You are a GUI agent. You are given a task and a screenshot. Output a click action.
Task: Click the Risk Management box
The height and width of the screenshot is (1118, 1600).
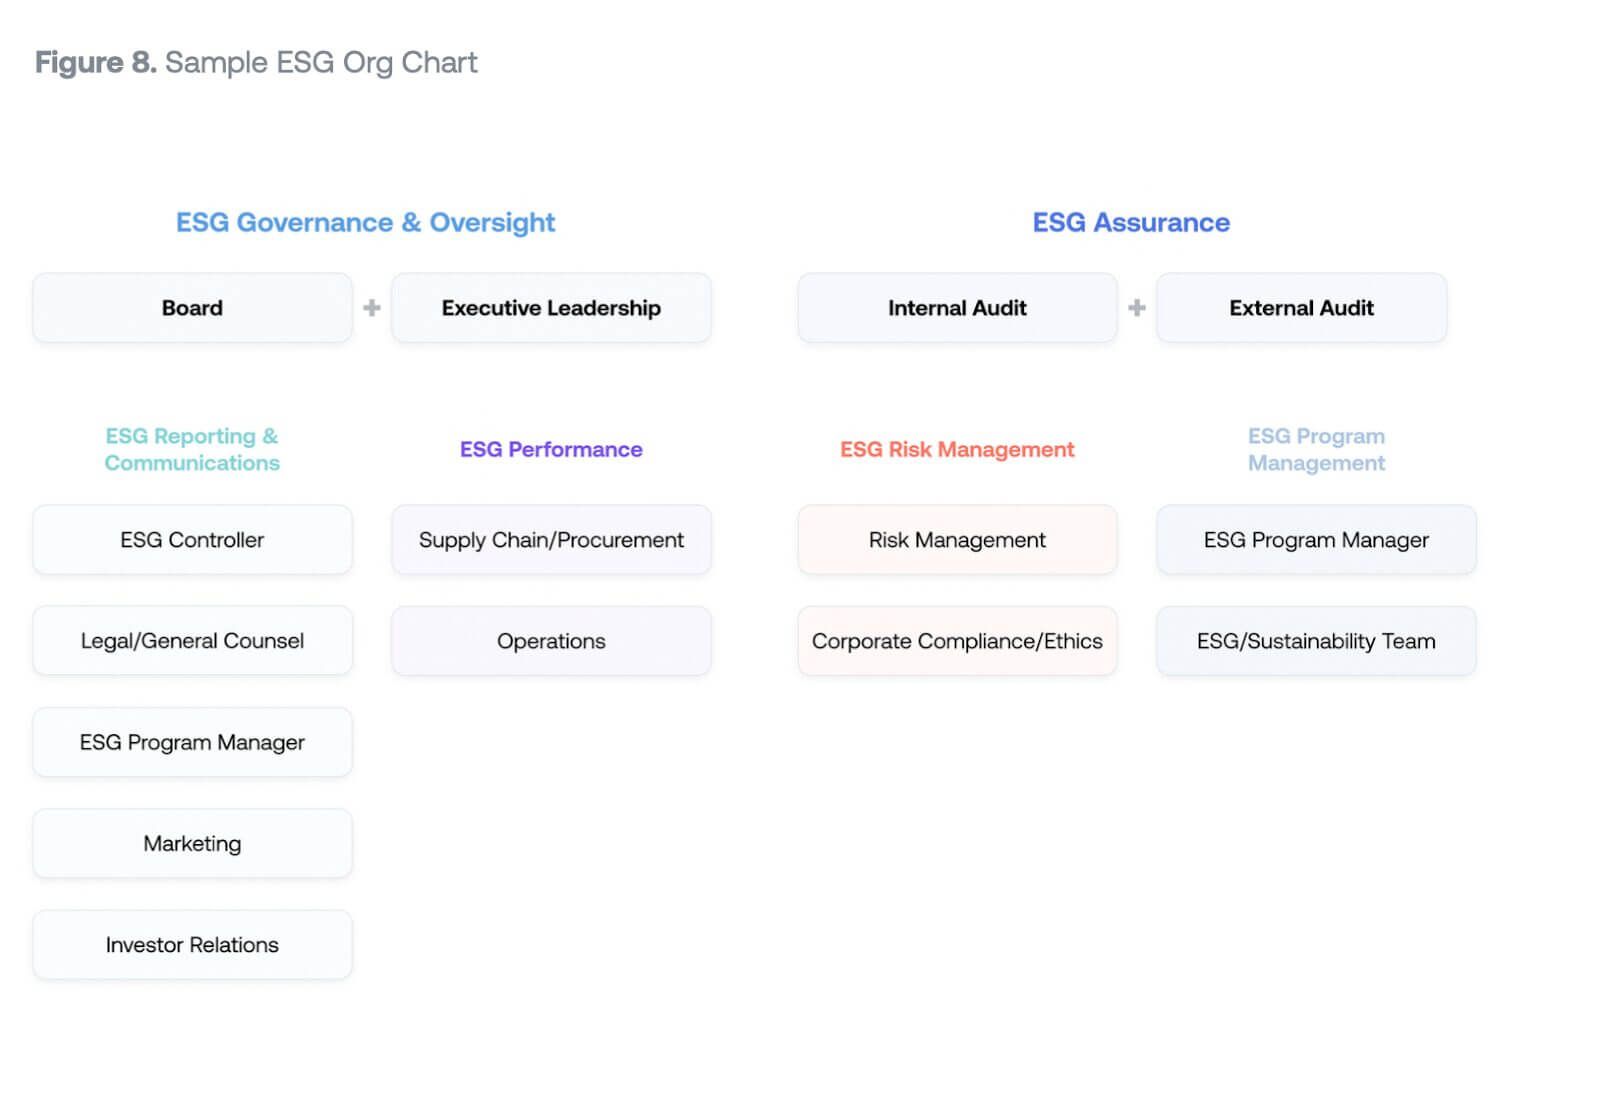pyautogui.click(x=957, y=540)
